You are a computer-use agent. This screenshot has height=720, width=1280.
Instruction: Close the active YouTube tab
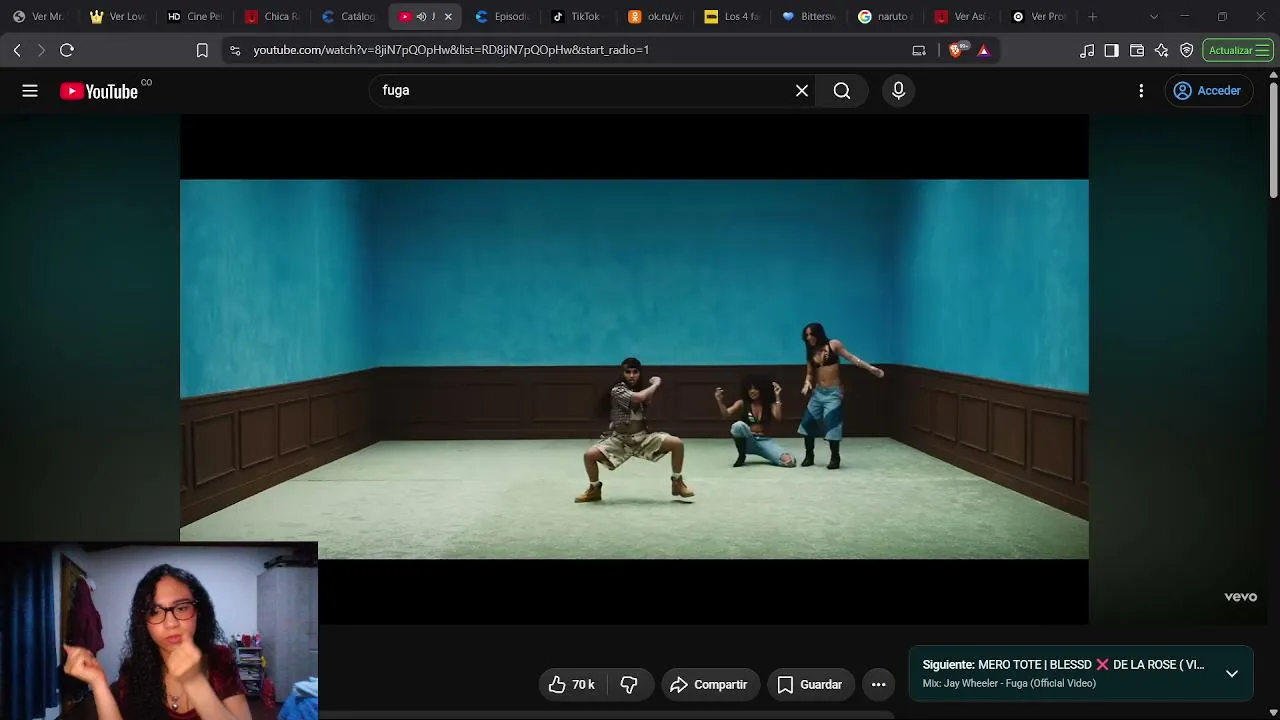(x=448, y=16)
